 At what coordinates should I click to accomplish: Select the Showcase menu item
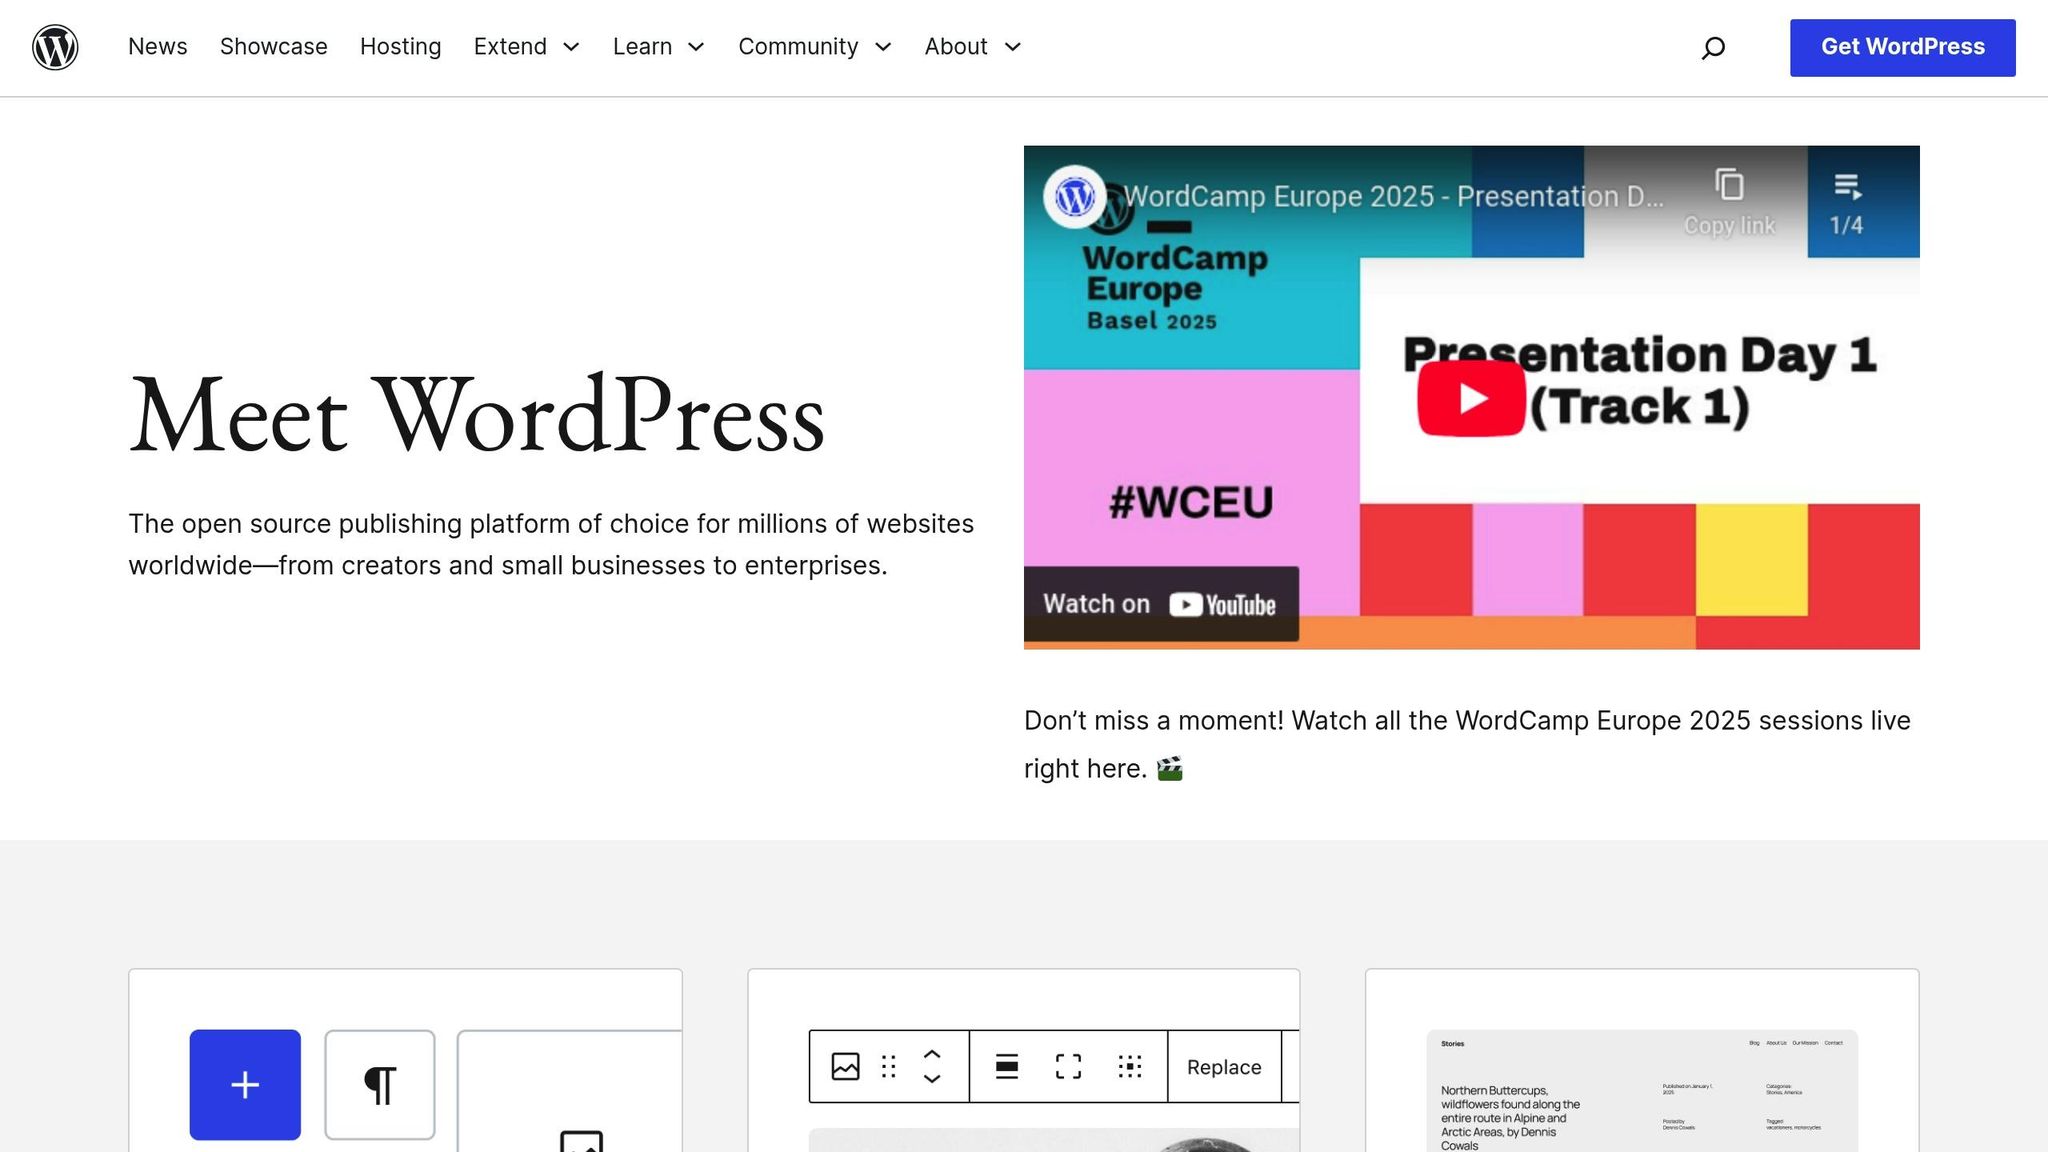[273, 47]
